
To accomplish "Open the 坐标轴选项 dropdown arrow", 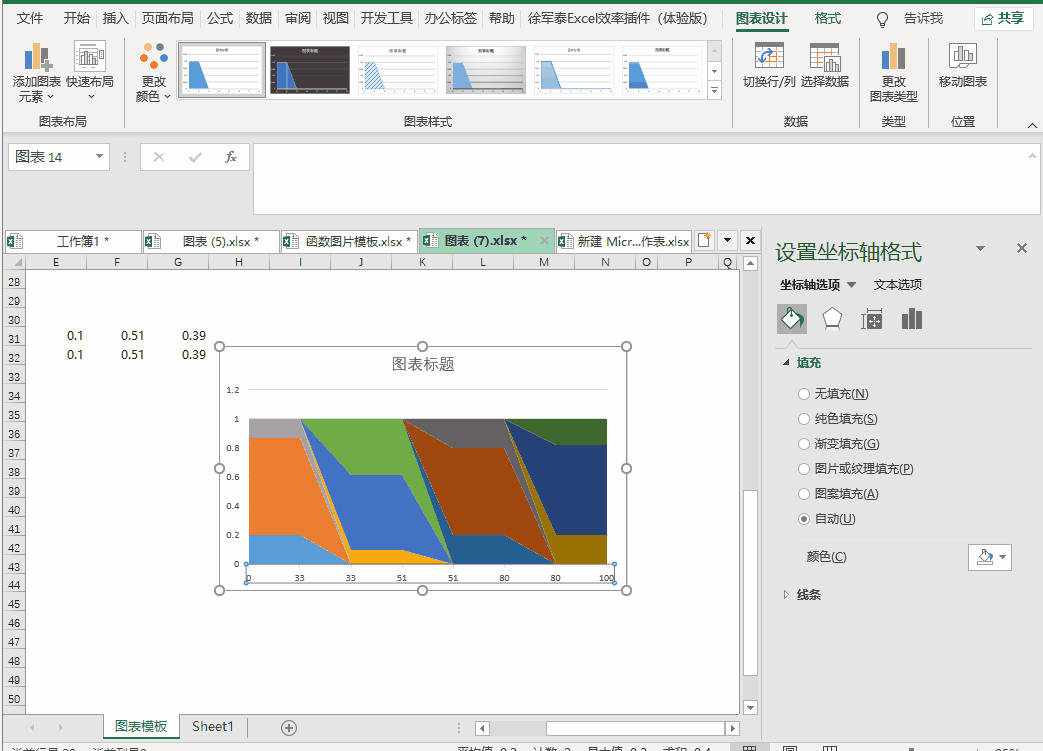I will pos(851,285).
